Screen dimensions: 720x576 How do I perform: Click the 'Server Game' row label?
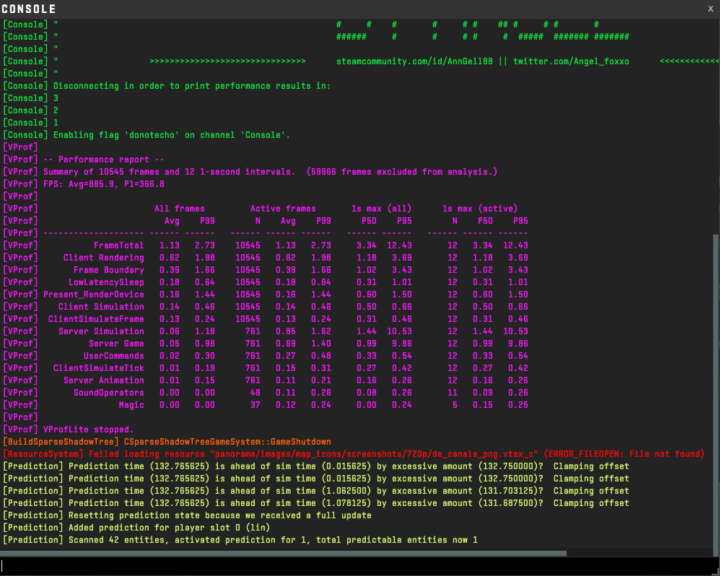coord(116,344)
